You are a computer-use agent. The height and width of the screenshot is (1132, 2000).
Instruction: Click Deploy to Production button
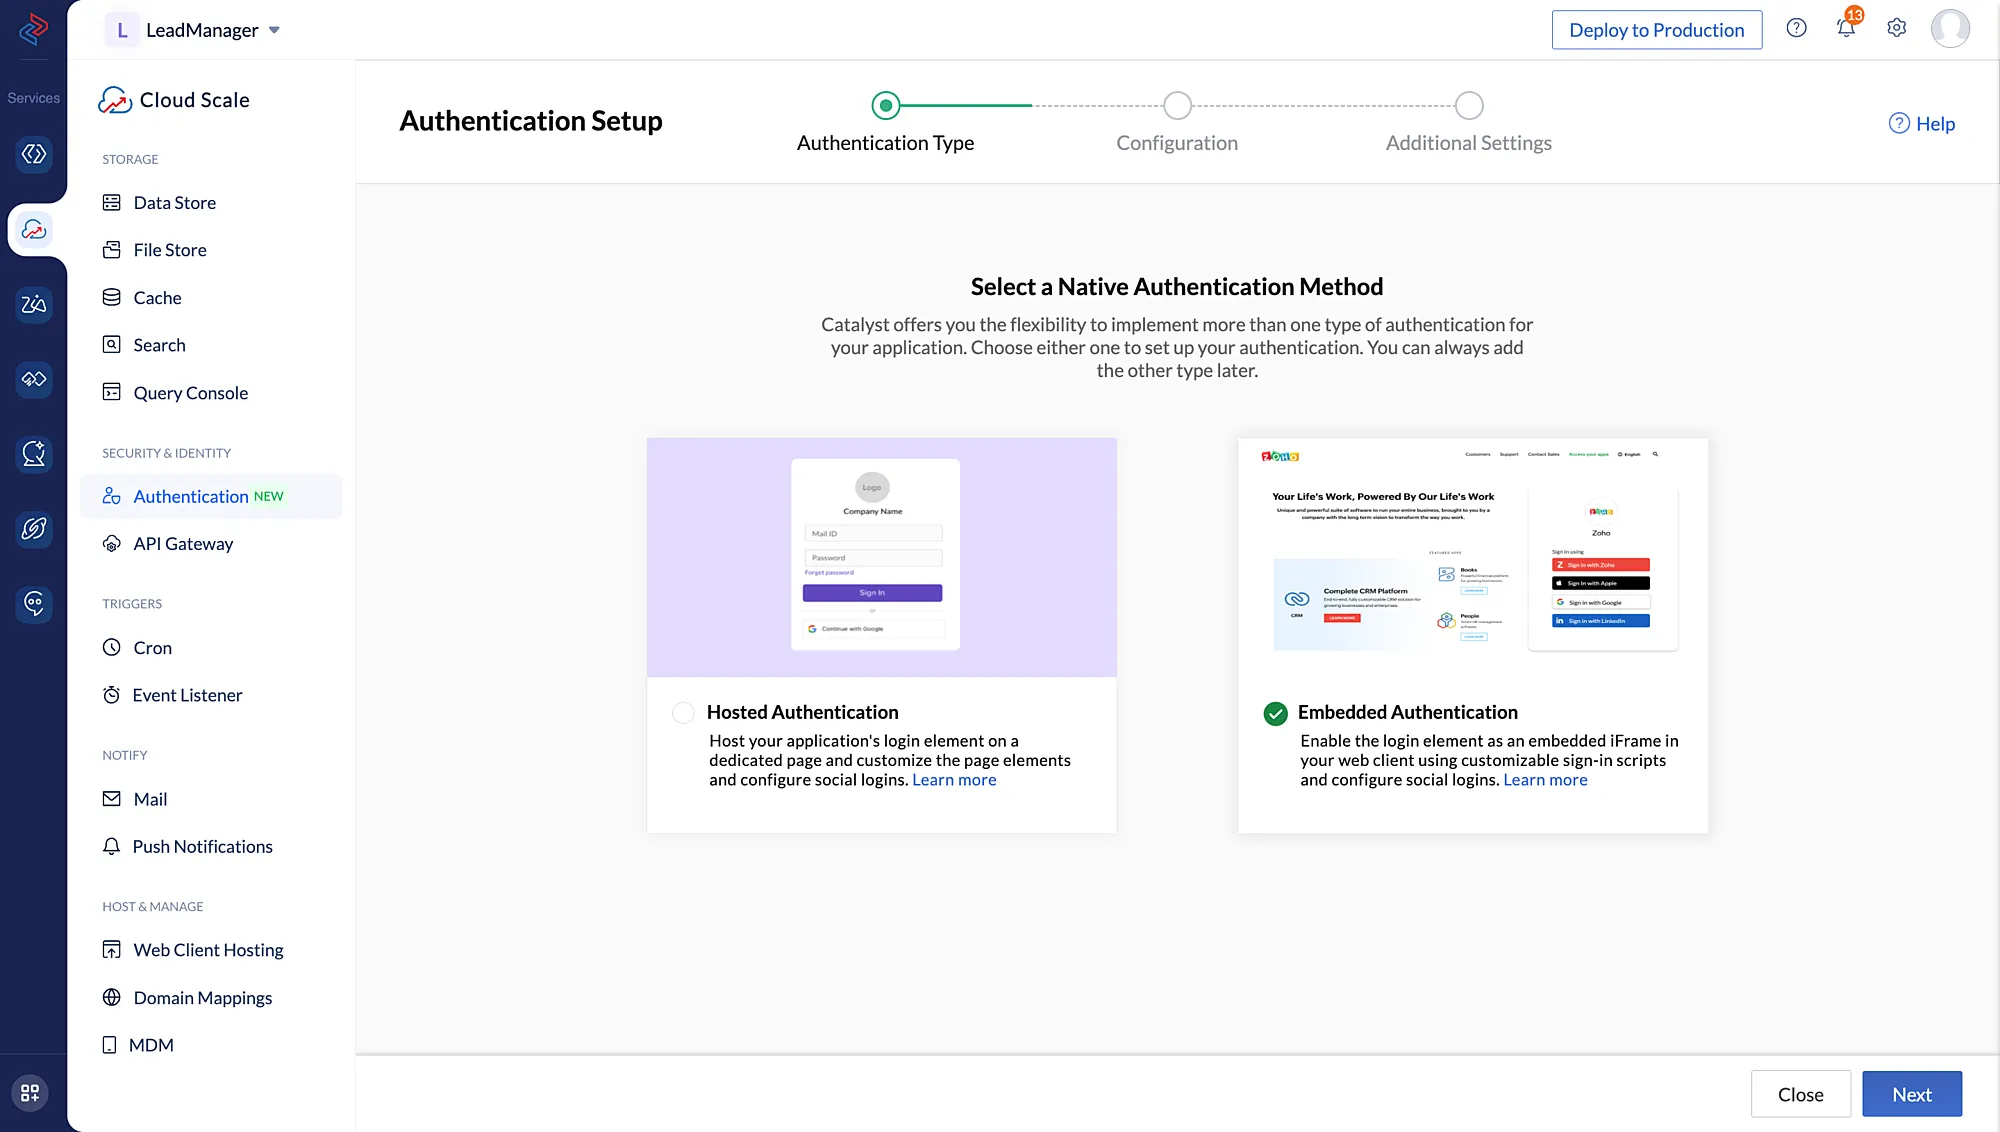1656,30
